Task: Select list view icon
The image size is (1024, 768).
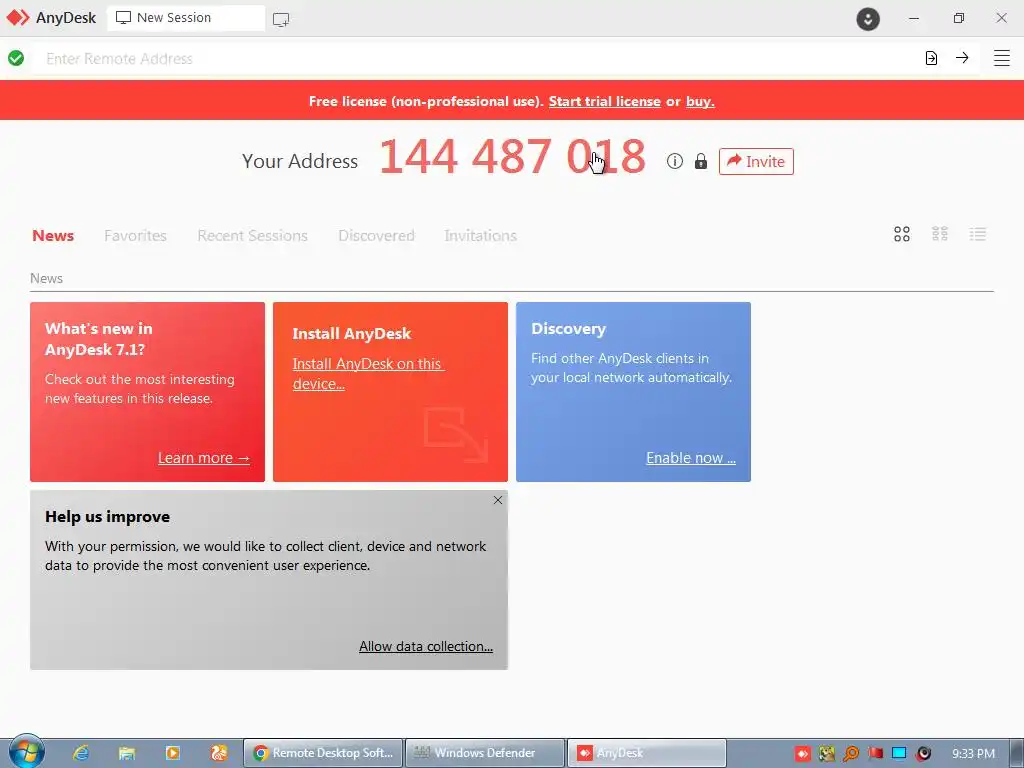Action: 977,234
